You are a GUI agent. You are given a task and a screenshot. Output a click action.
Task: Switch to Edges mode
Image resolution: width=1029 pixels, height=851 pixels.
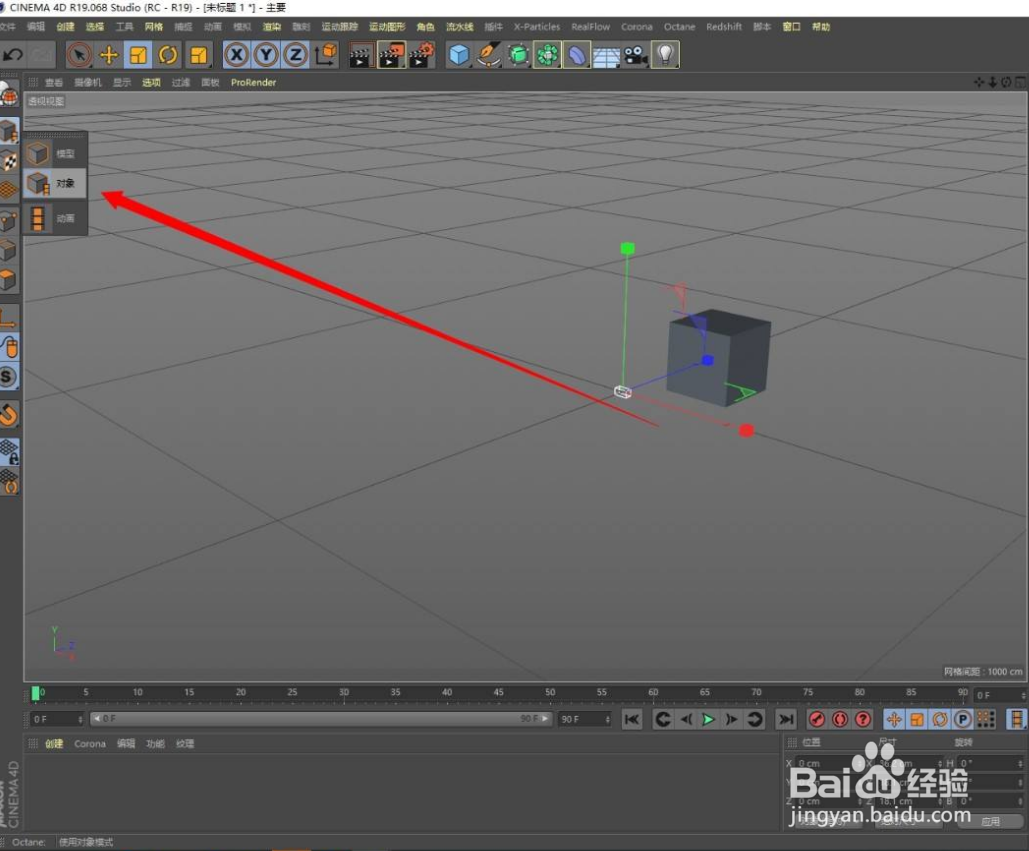(9, 251)
